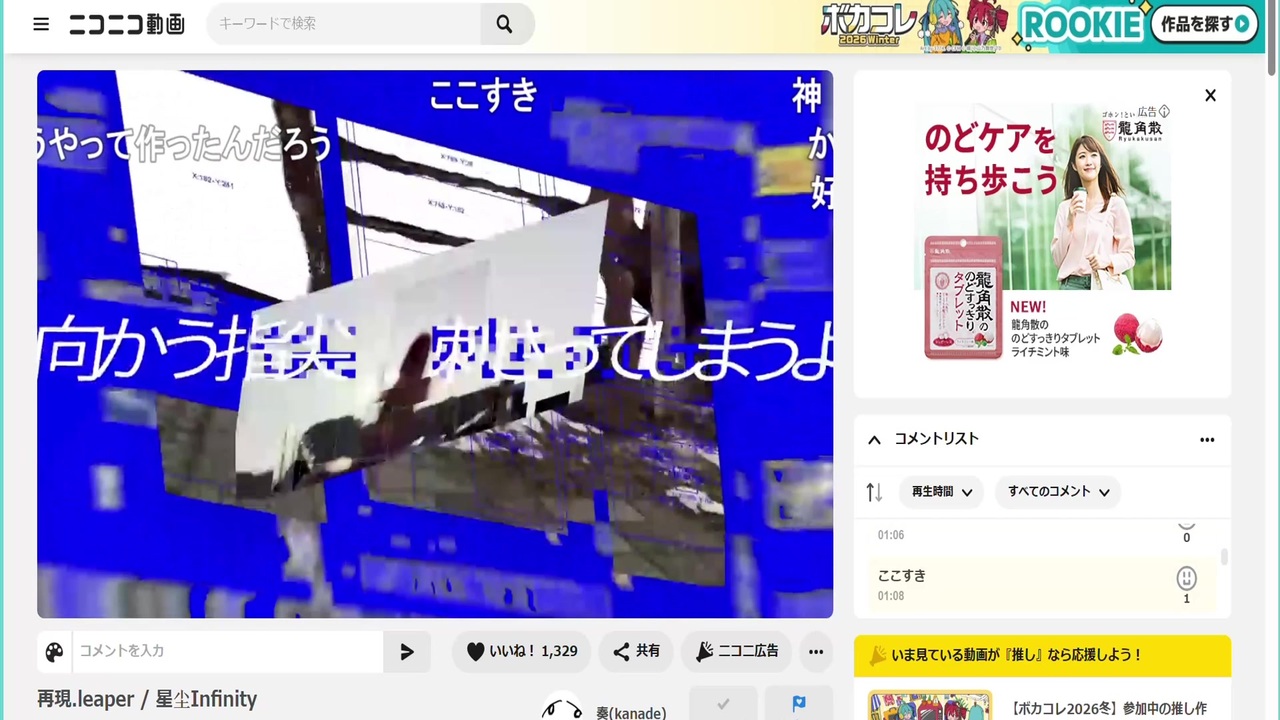This screenshot has width=1280, height=720.
Task: Focus the コメントを入力 comment box
Action: pyautogui.click(x=229, y=651)
